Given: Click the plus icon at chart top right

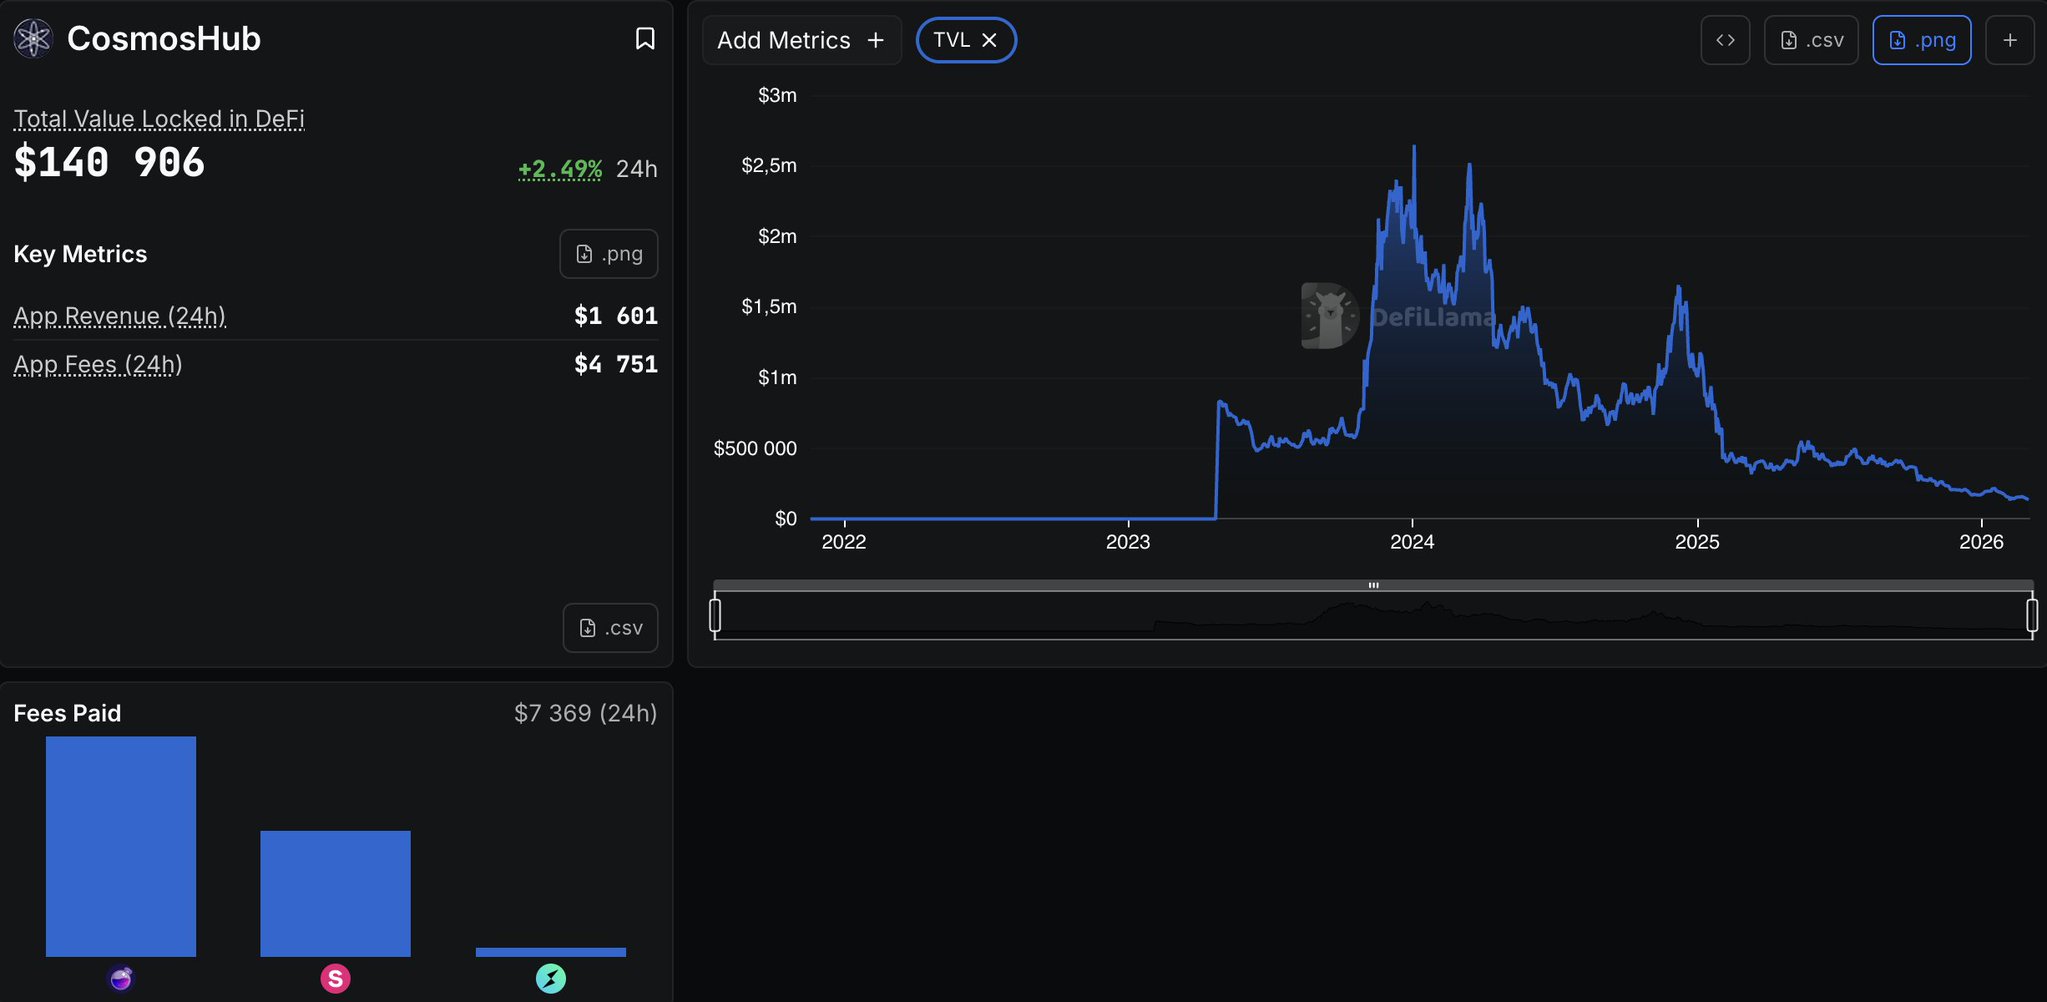Looking at the screenshot, I should click(2010, 40).
